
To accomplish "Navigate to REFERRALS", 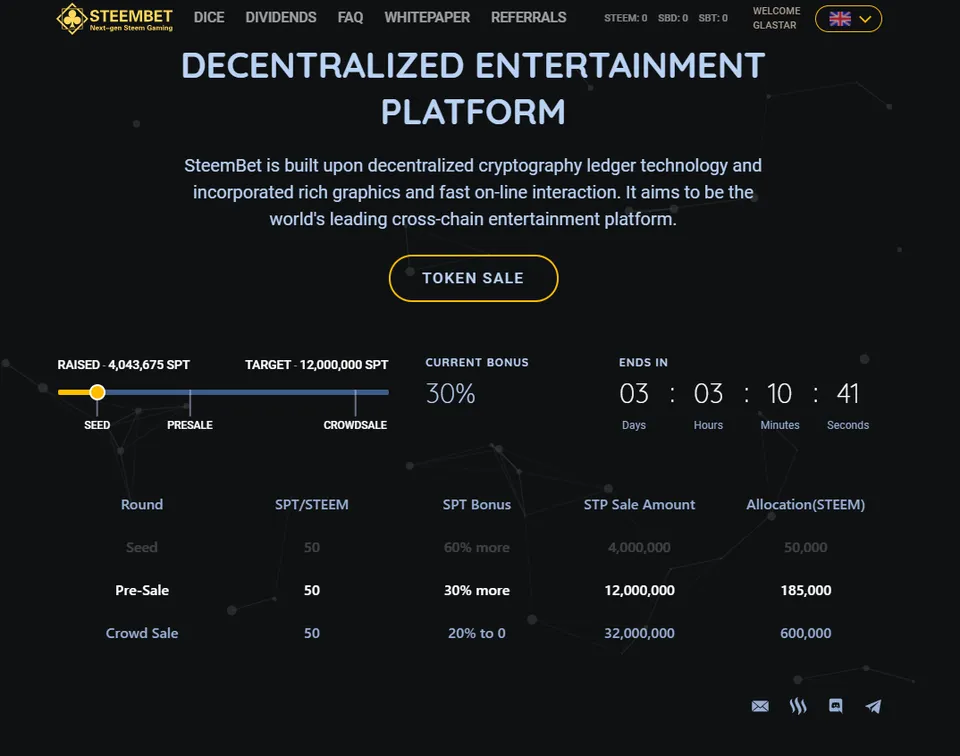I will click(x=528, y=17).
